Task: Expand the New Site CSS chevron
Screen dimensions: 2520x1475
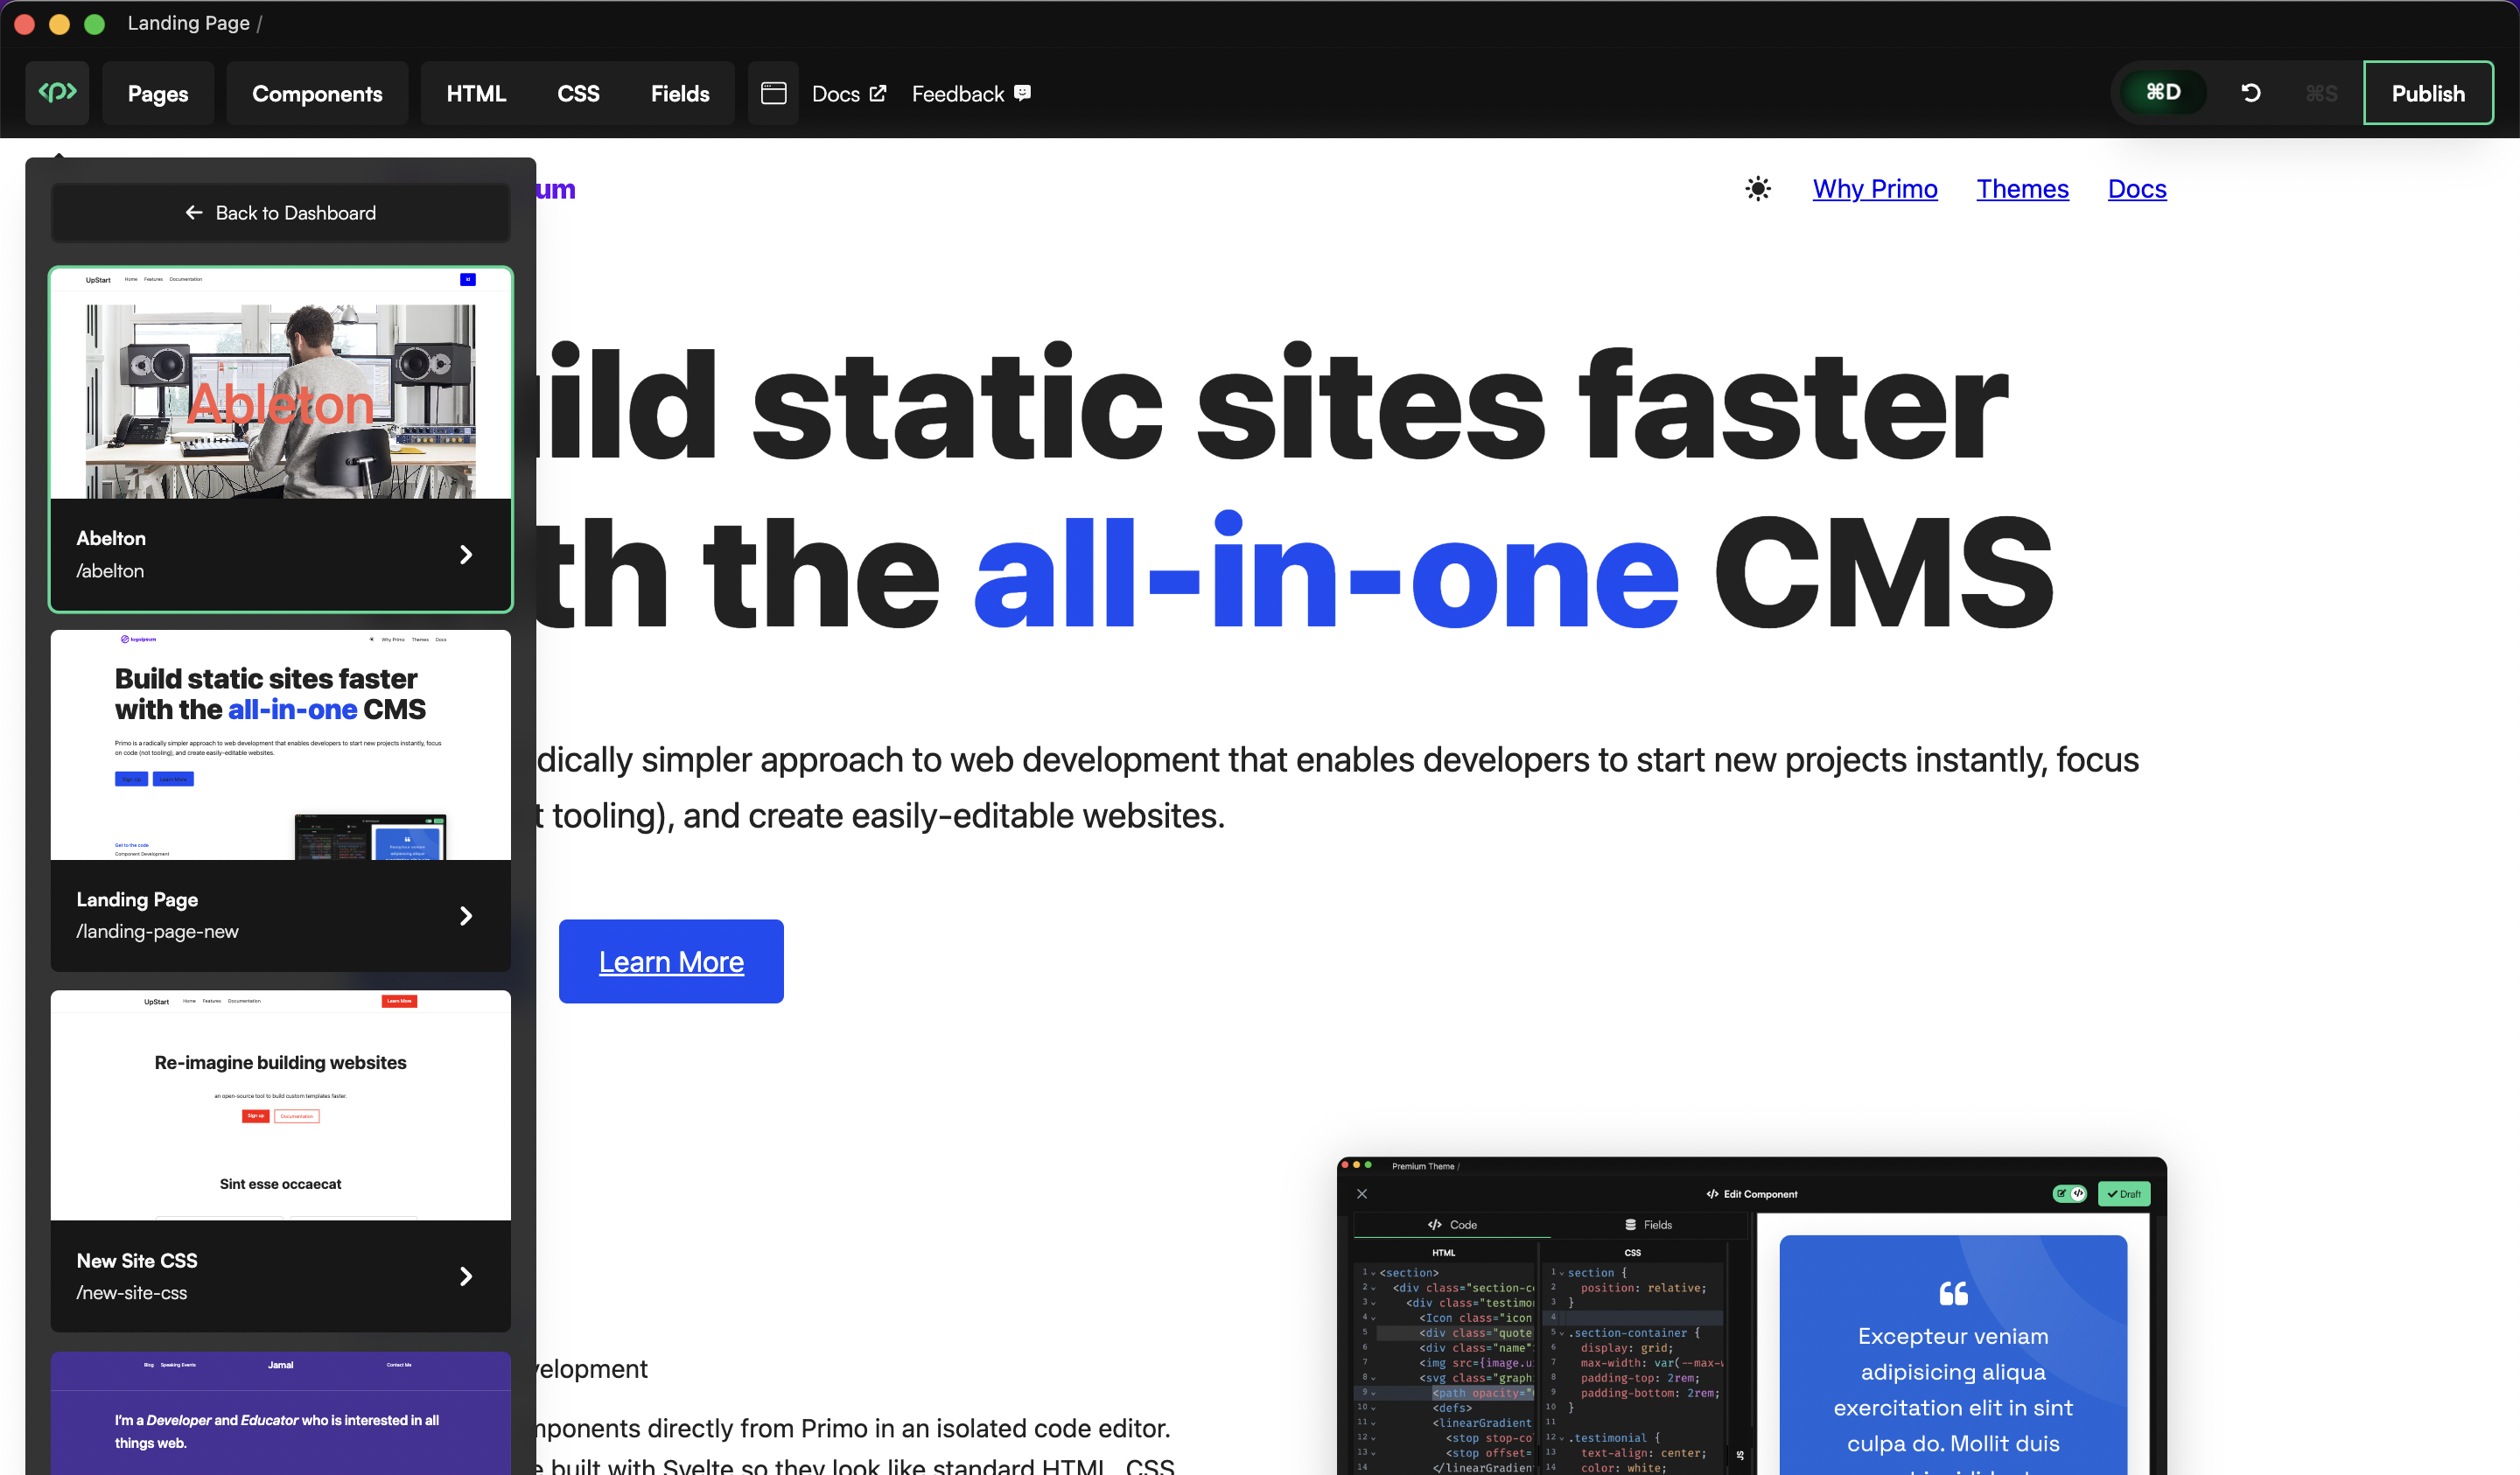Action: tap(466, 1276)
